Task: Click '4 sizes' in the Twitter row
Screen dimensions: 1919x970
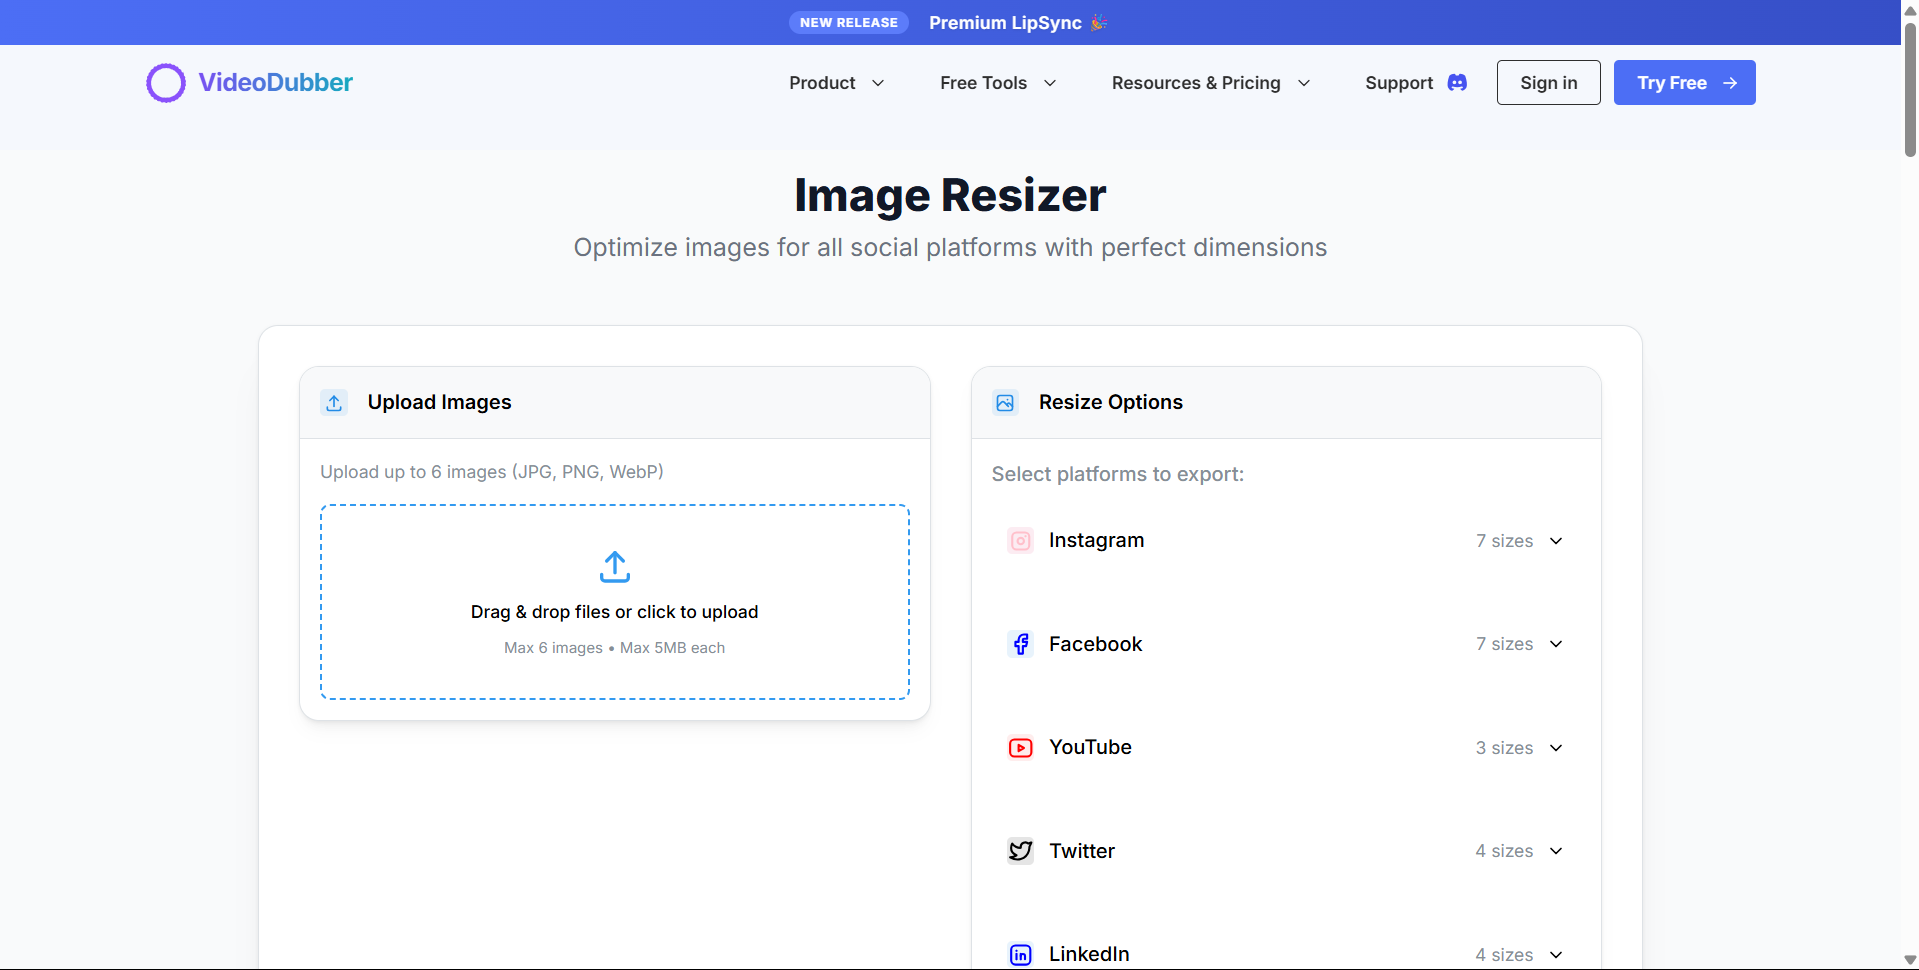Action: pyautogui.click(x=1504, y=851)
